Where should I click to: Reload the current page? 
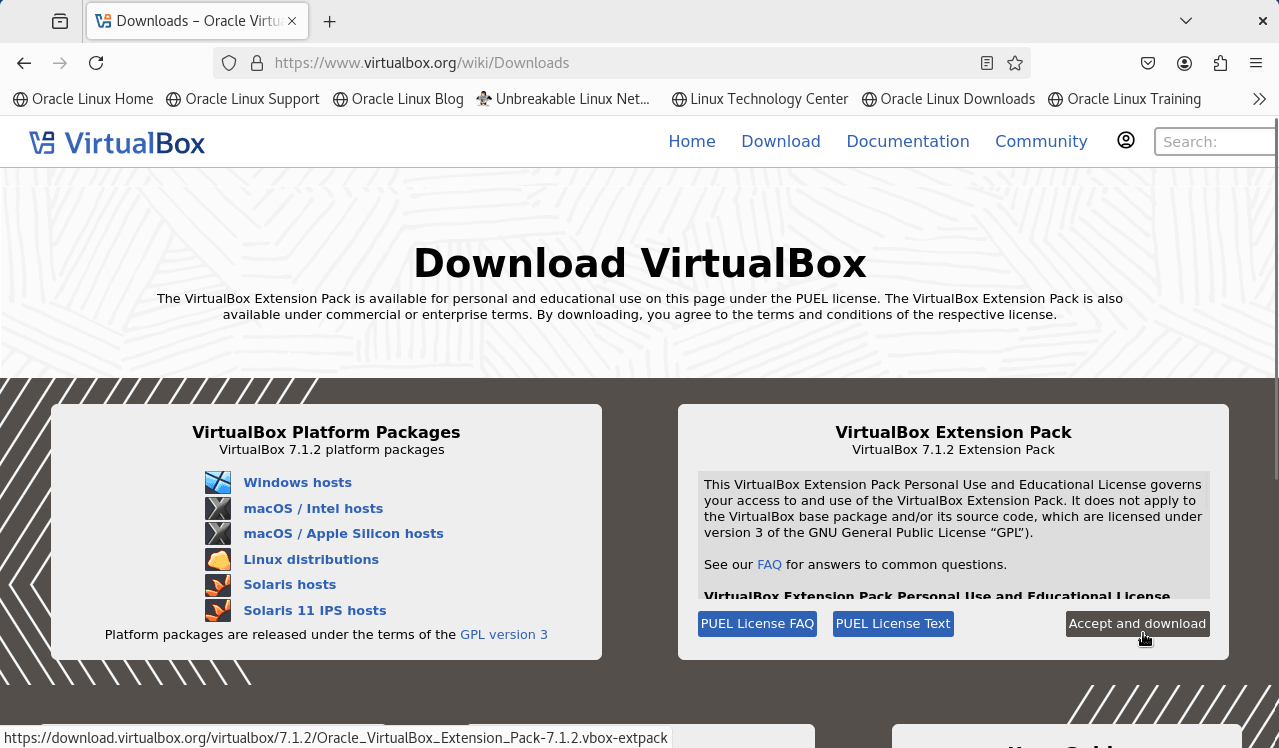96,63
